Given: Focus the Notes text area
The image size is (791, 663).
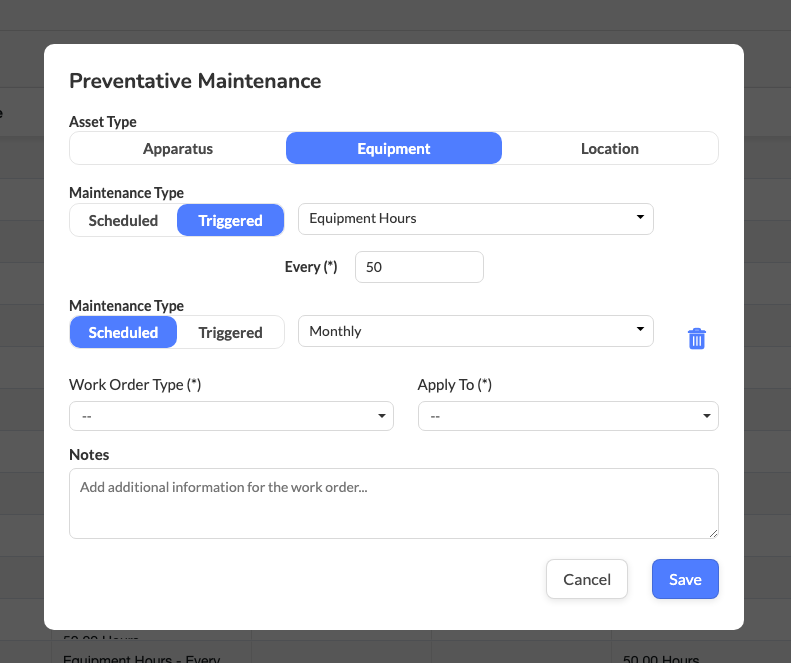Looking at the screenshot, I should point(393,503).
